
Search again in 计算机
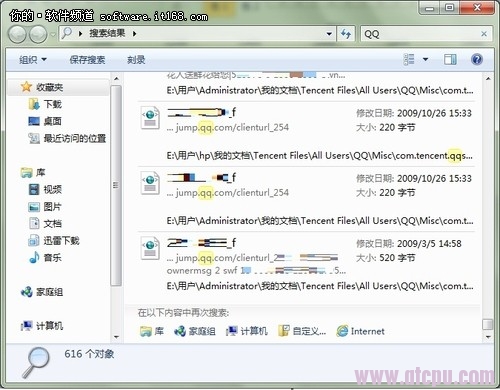(247, 331)
